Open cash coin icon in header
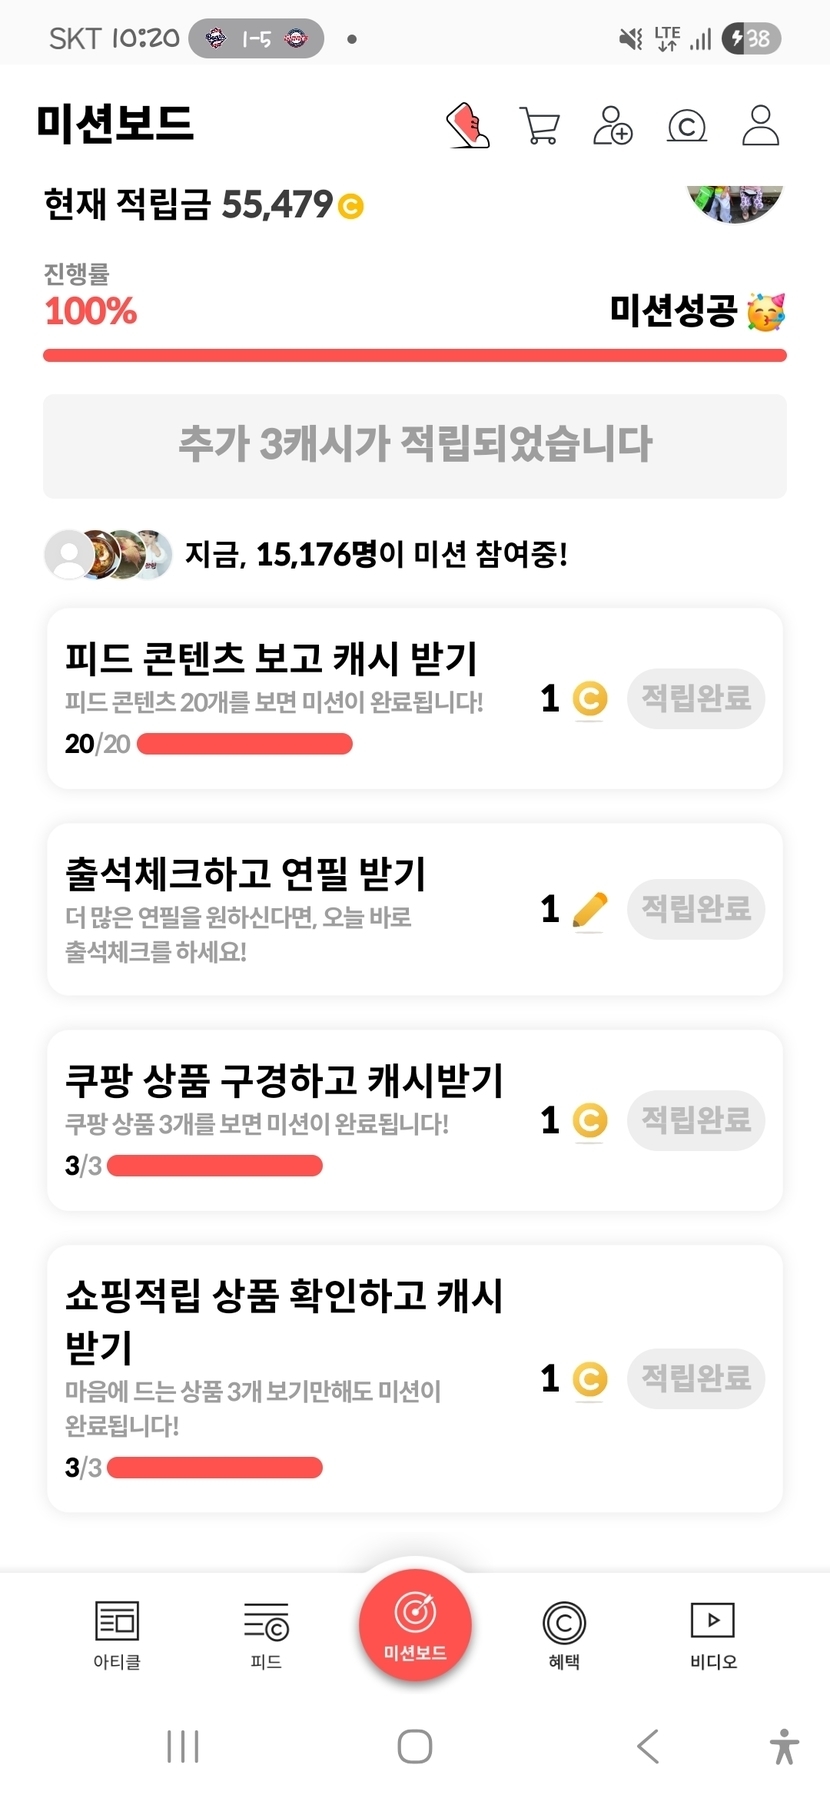The height and width of the screenshot is (1798, 830). [x=686, y=126]
